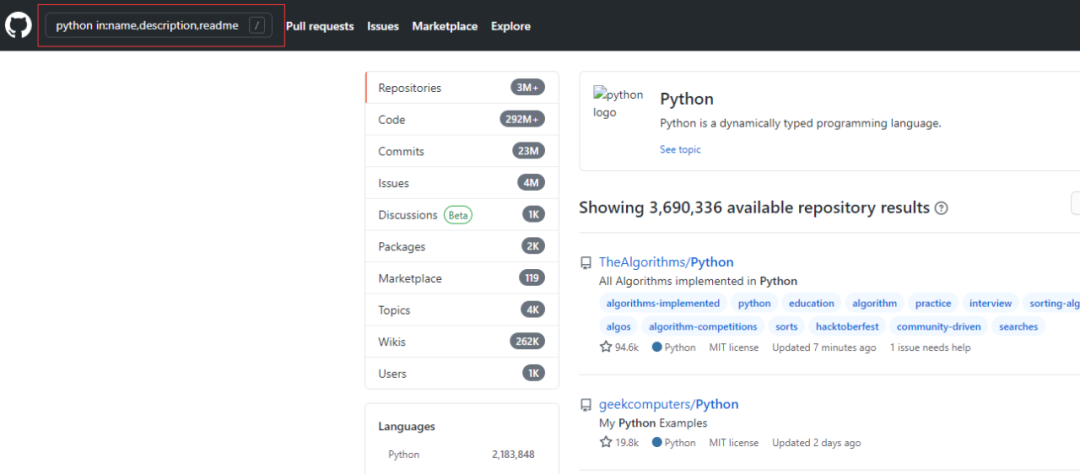Open the algorithm topic tag
This screenshot has width=1080, height=474.
pos(874,303)
